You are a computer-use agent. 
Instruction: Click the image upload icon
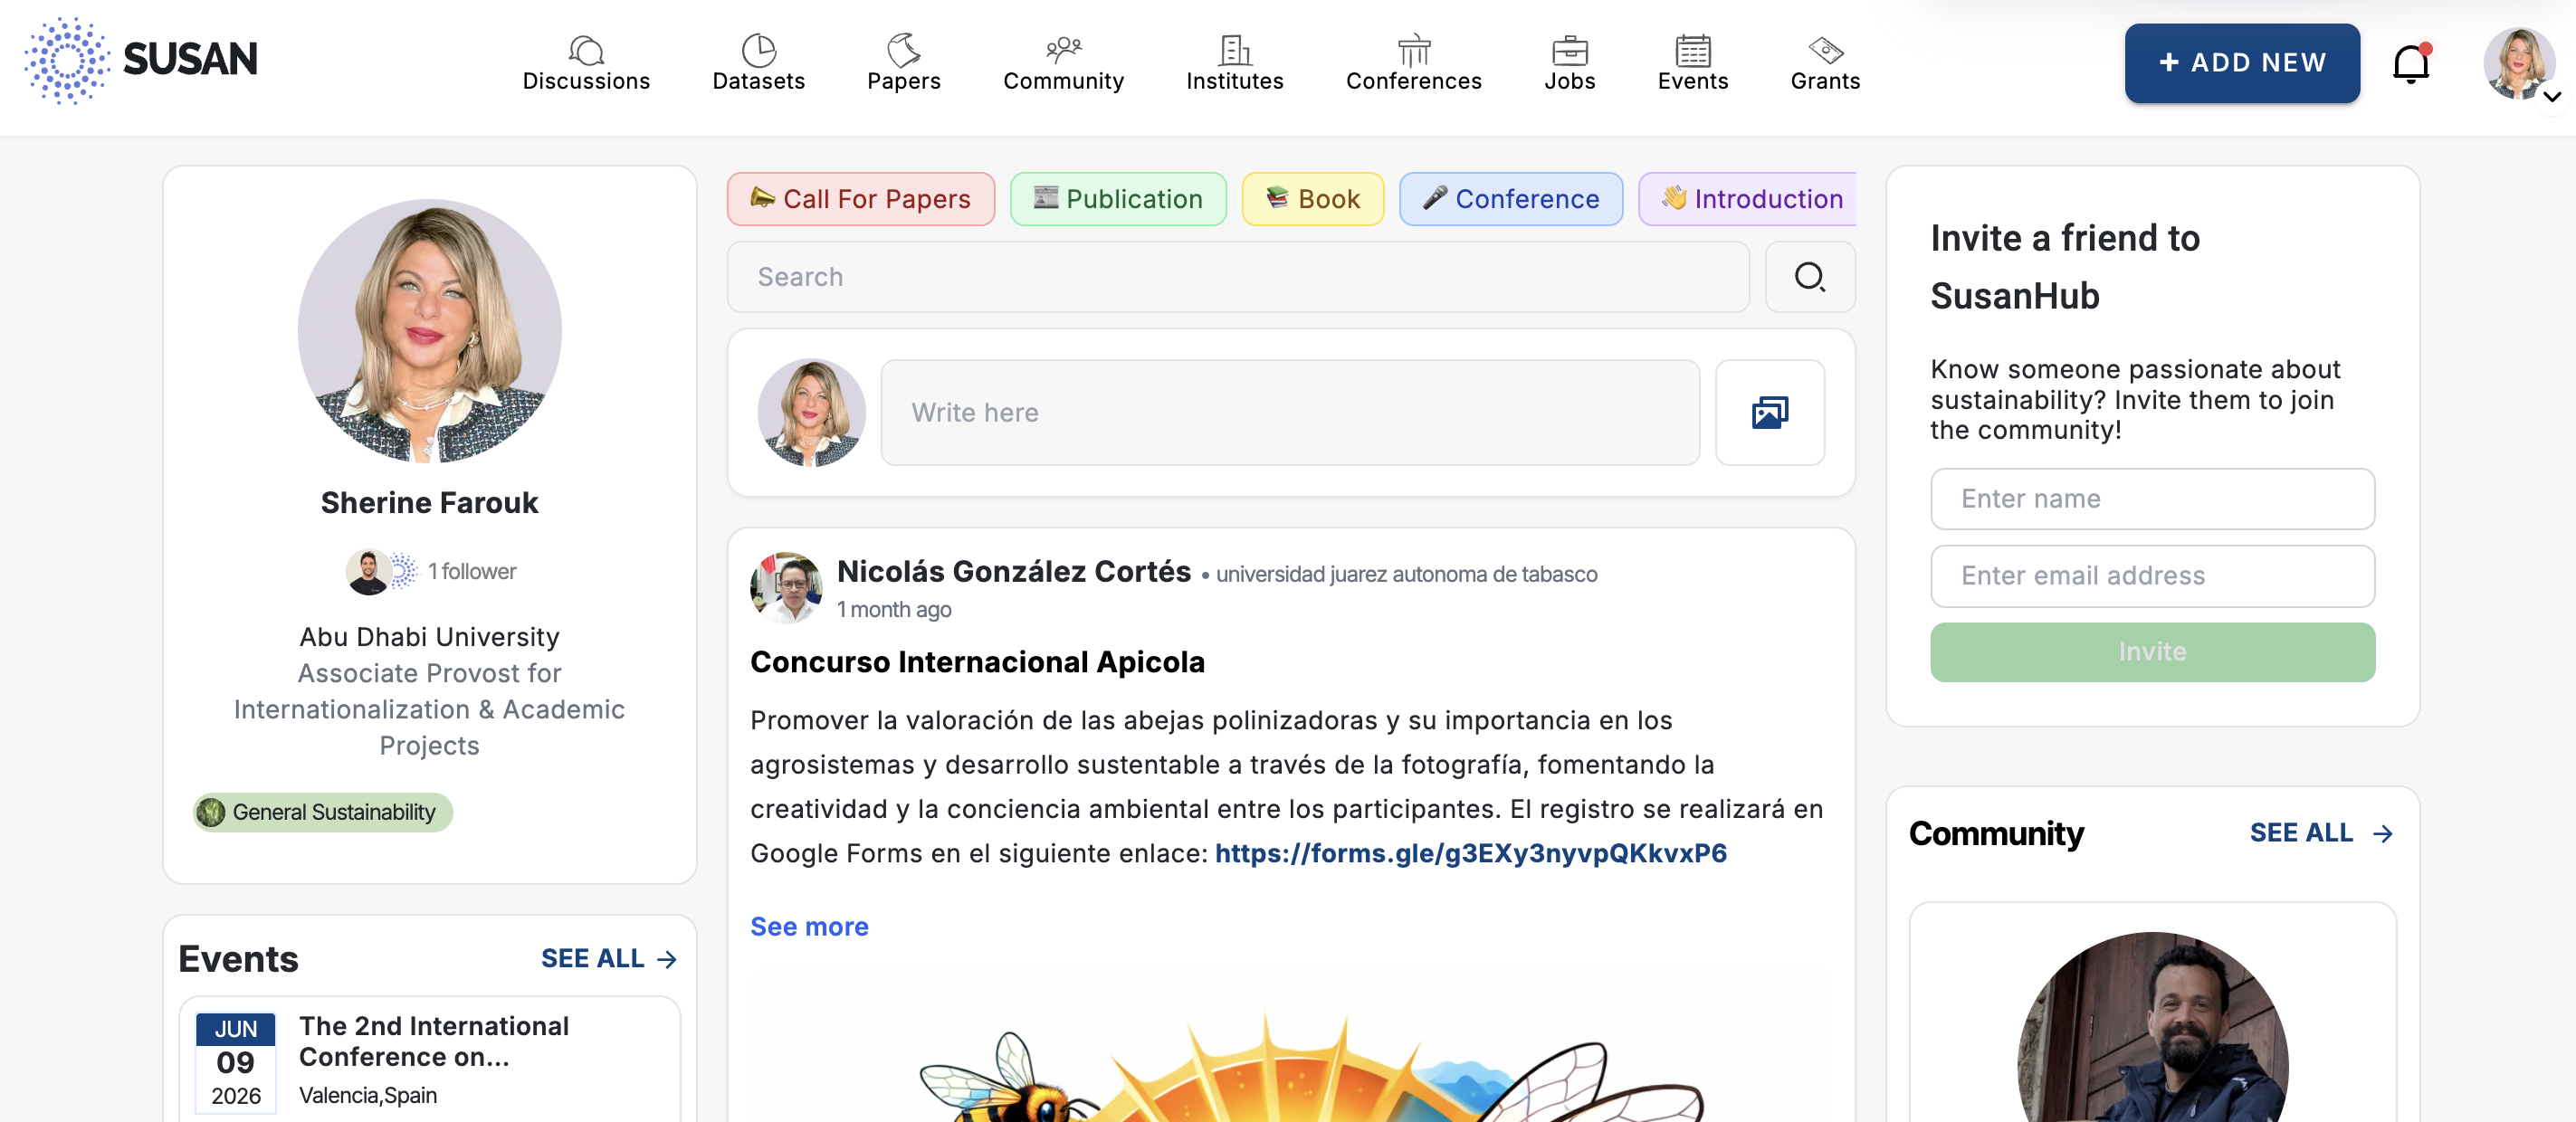click(1769, 413)
